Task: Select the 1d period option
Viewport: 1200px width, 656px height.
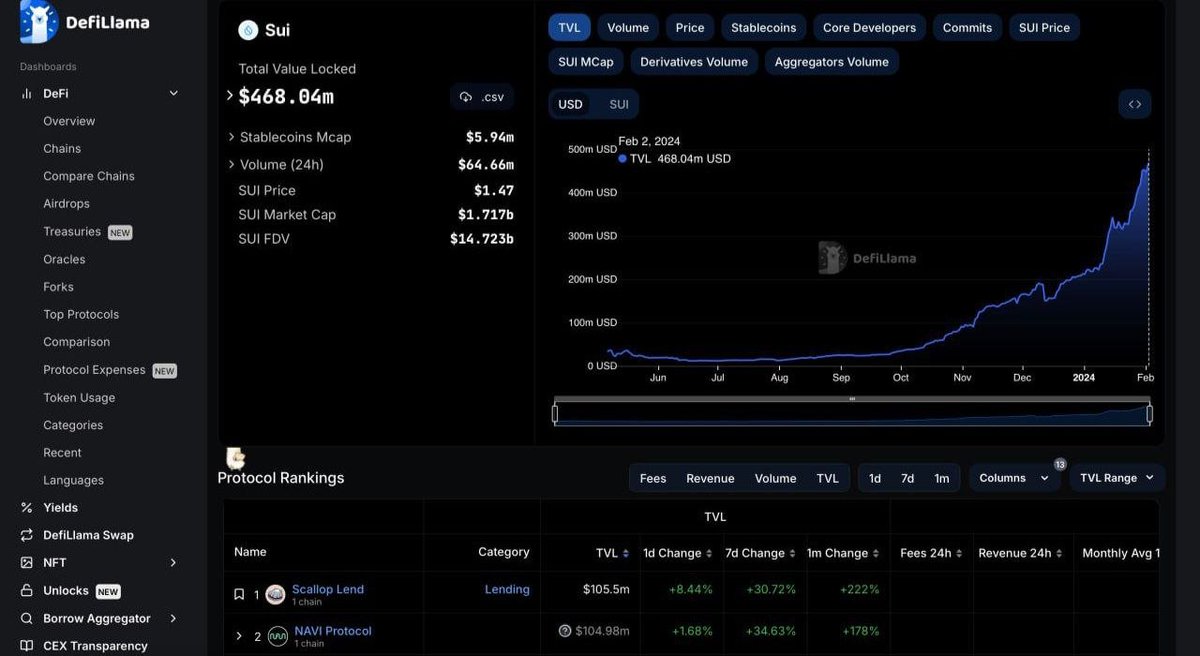Action: point(875,478)
